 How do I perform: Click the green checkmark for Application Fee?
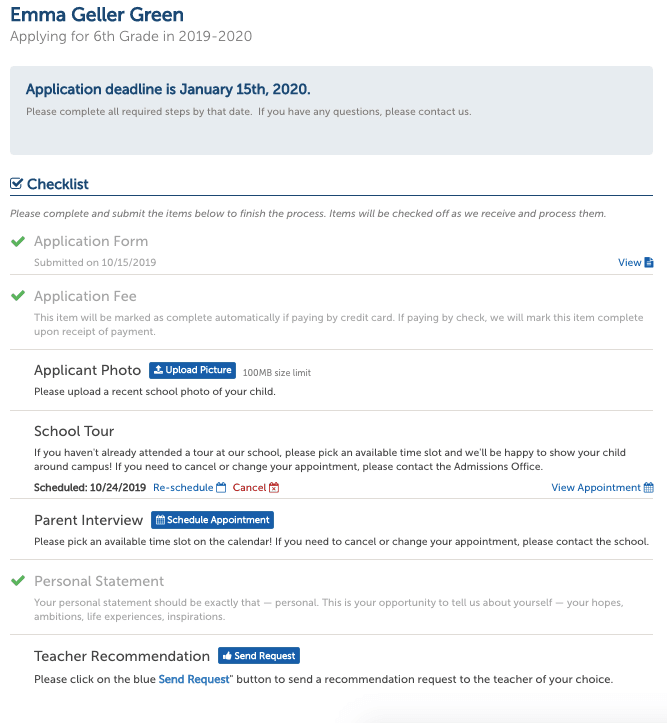[x=17, y=297]
